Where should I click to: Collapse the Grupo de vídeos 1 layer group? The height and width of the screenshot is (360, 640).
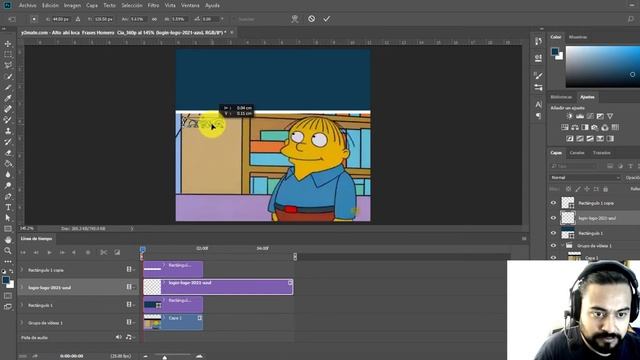(x=563, y=246)
